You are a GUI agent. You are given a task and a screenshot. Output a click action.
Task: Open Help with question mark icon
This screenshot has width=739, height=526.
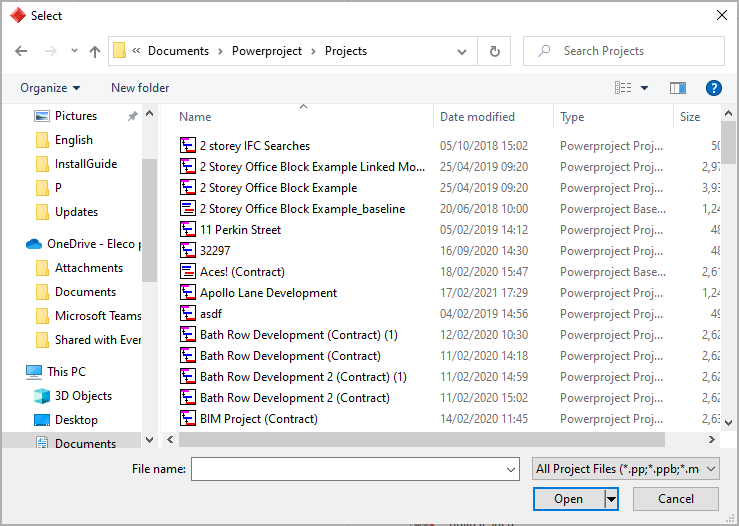(x=714, y=88)
